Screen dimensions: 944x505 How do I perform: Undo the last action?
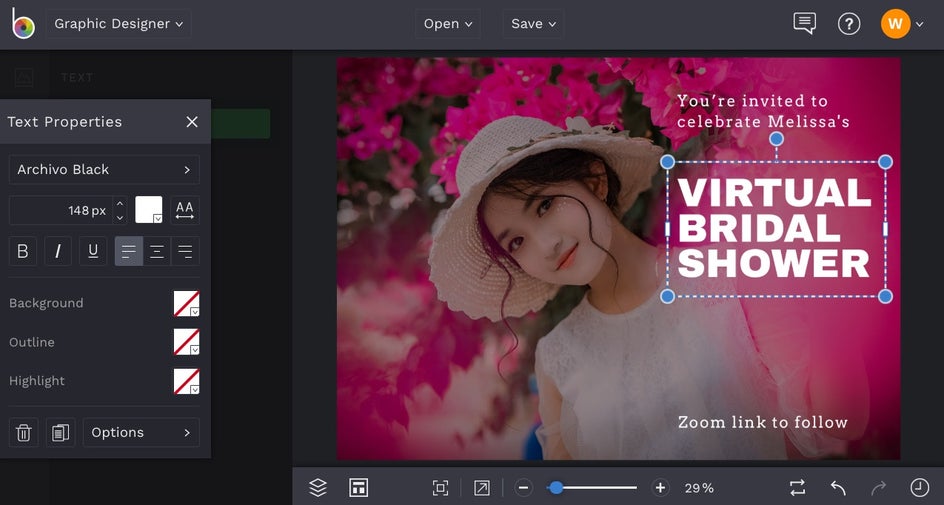click(838, 488)
